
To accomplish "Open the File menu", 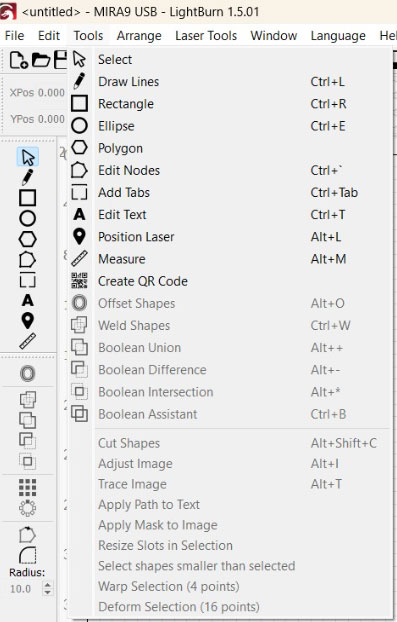I will tap(14, 36).
